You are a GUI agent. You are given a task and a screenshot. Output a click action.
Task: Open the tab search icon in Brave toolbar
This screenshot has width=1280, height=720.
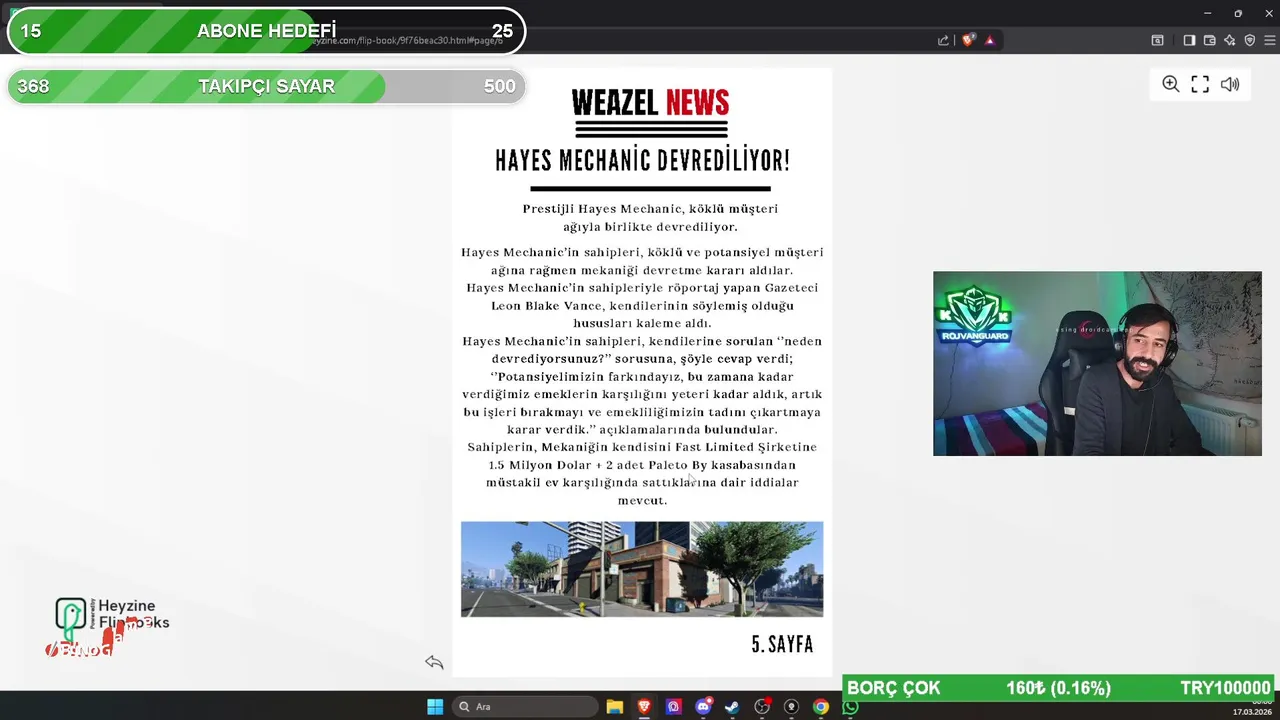1157,40
